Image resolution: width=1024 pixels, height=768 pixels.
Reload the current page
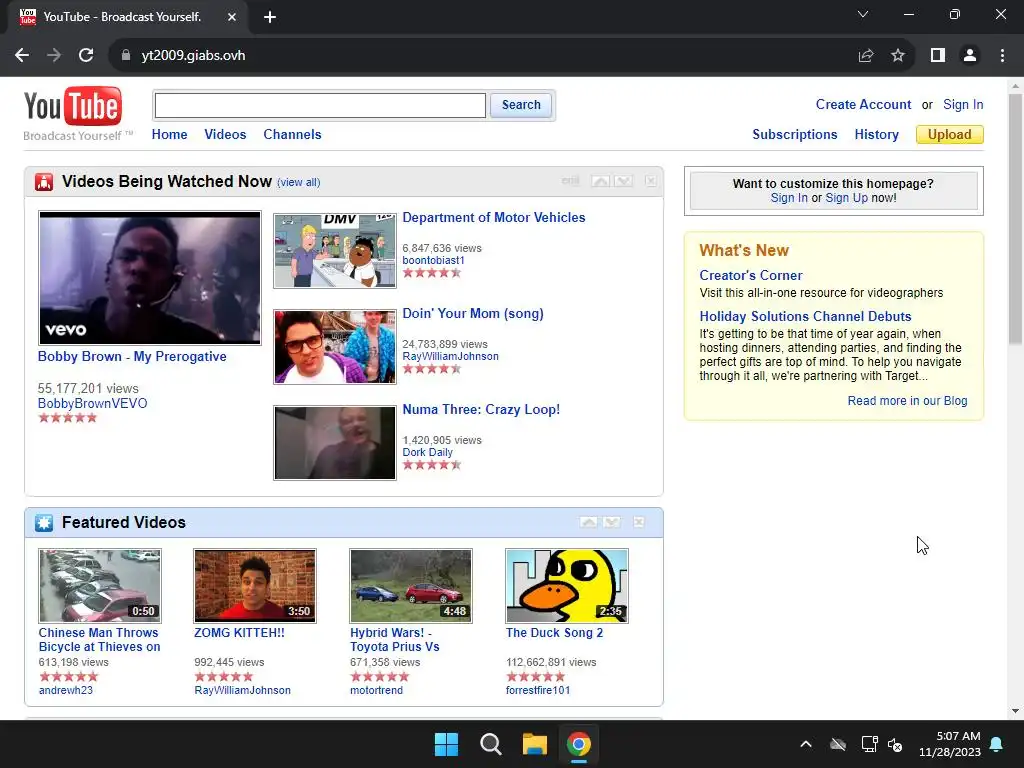click(x=86, y=56)
